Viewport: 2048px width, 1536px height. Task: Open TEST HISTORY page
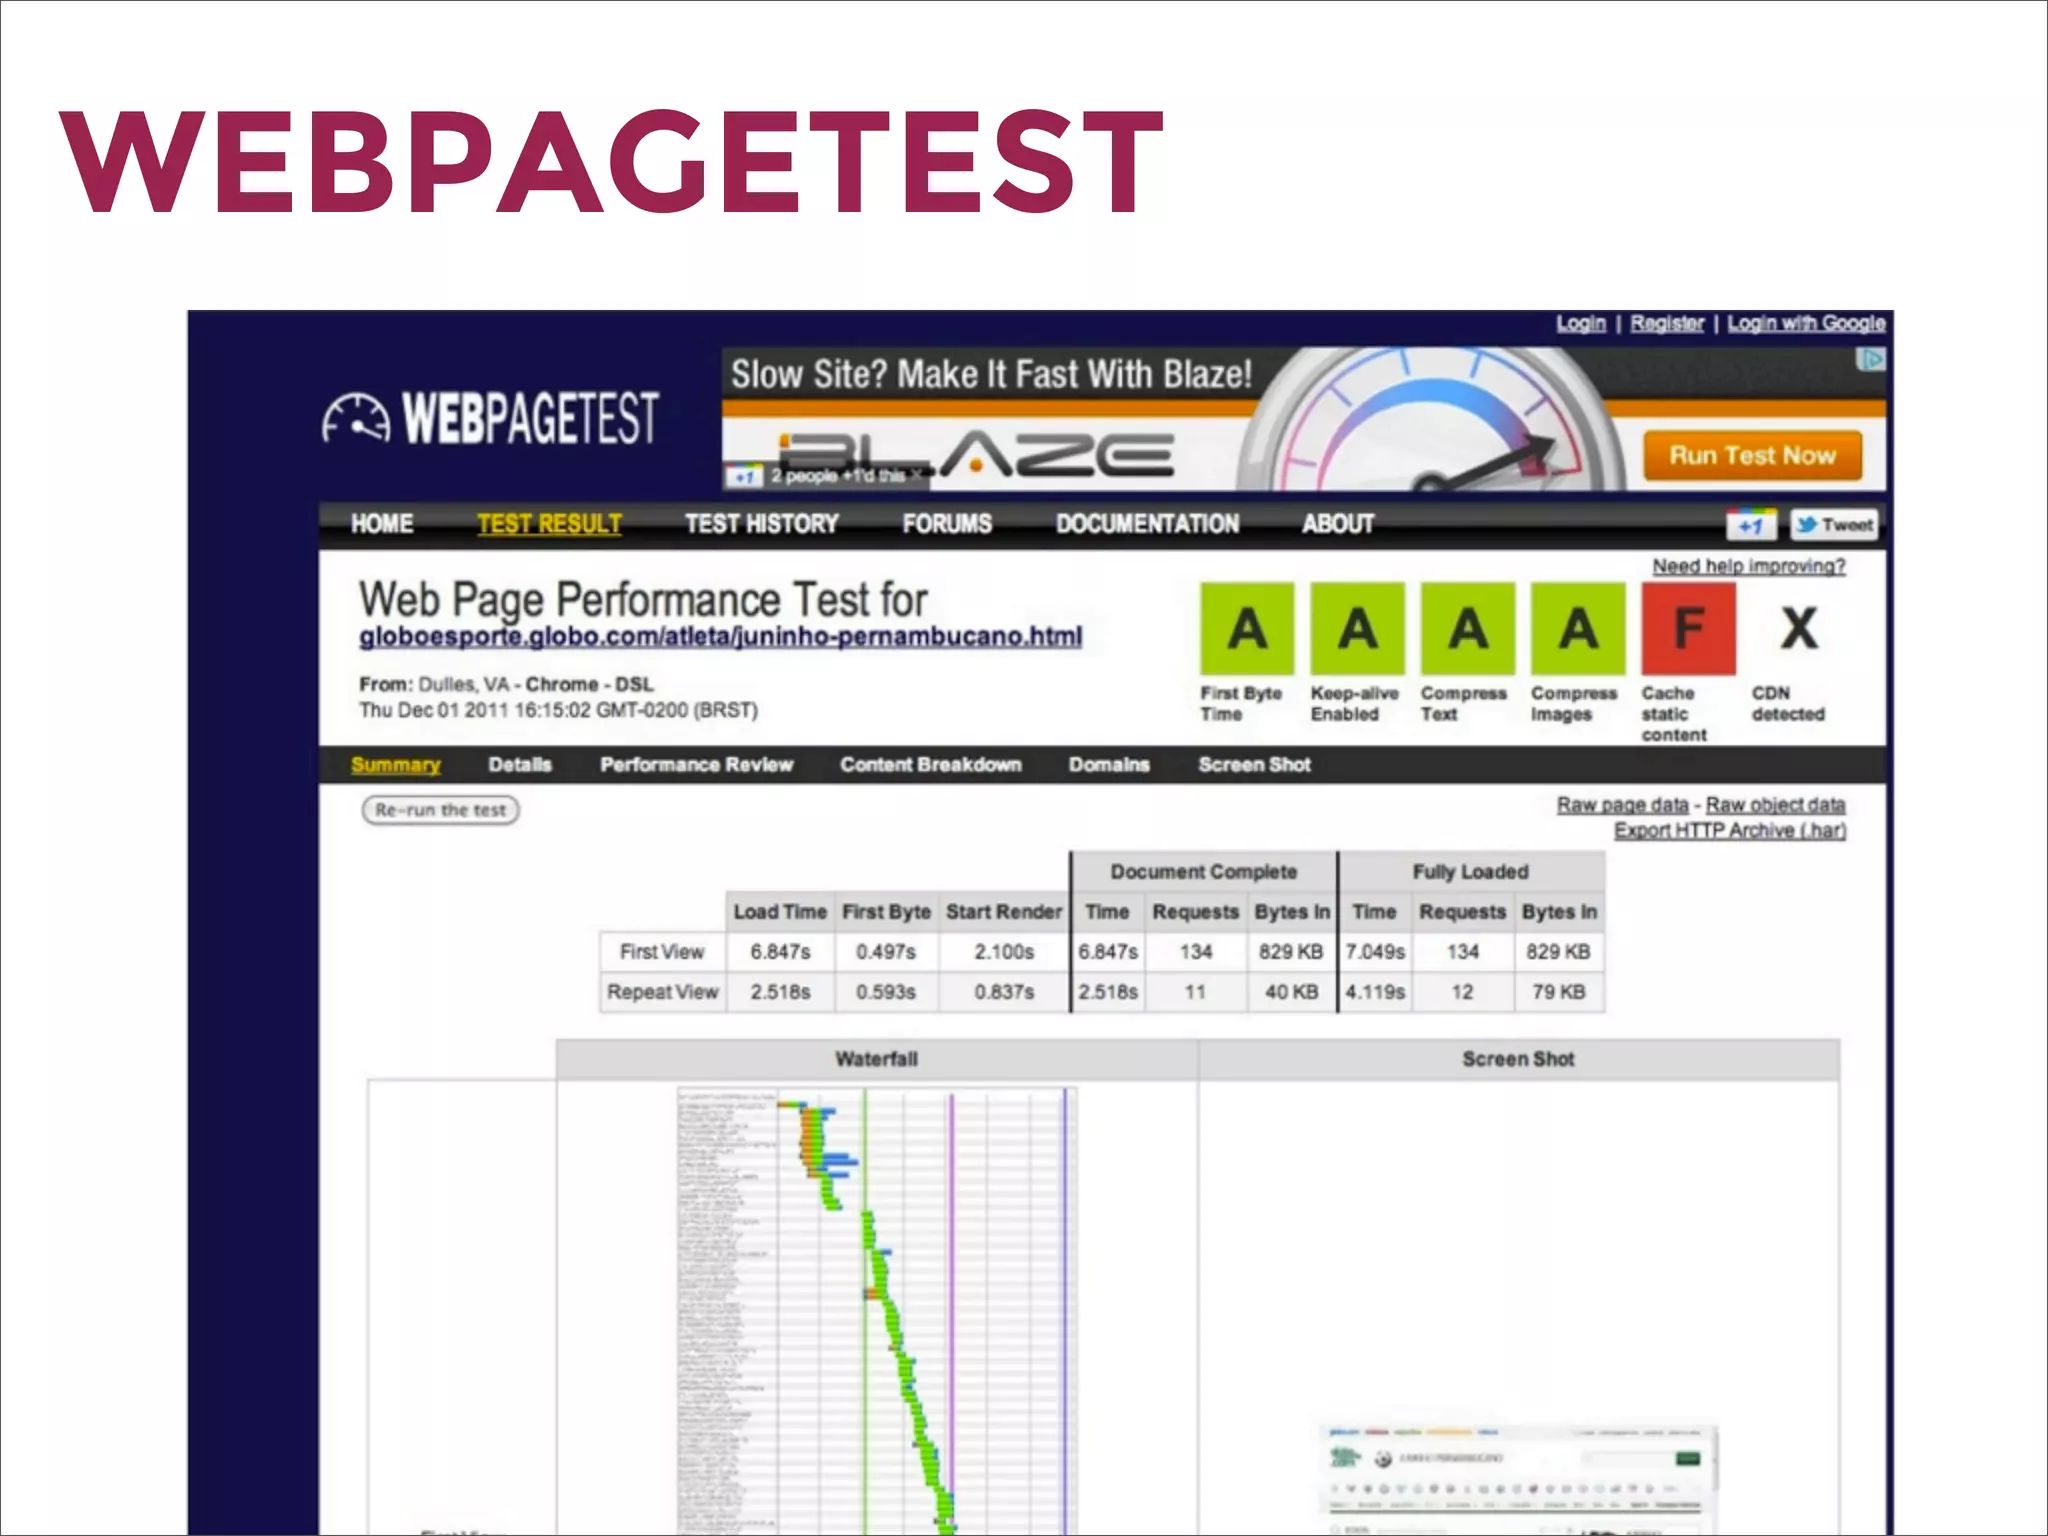click(x=761, y=524)
